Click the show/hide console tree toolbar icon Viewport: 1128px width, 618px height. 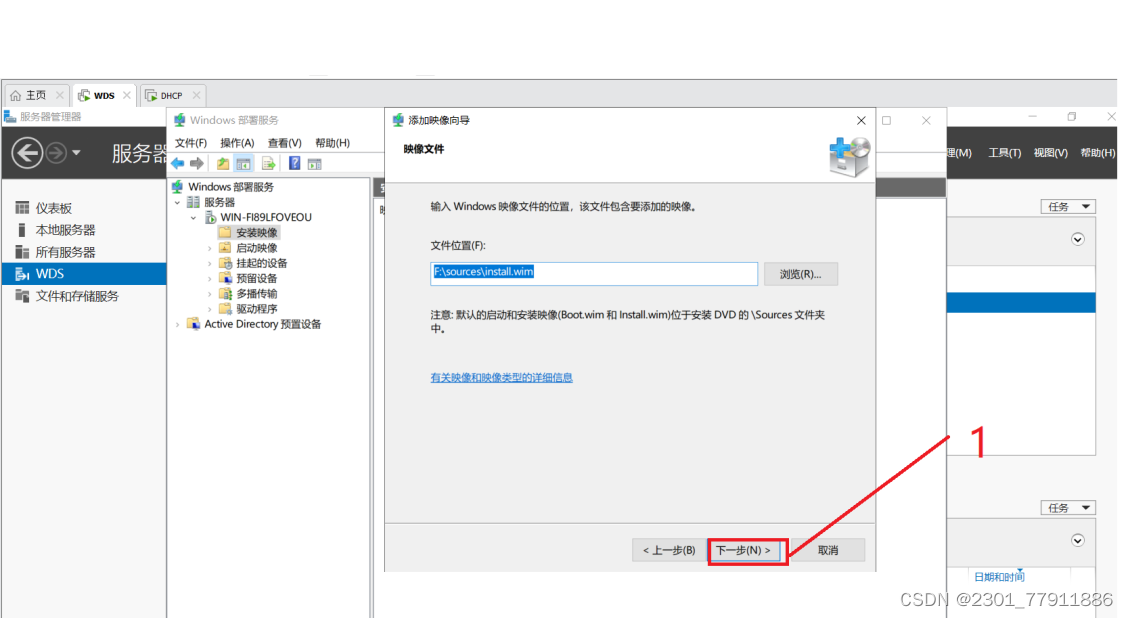243,163
